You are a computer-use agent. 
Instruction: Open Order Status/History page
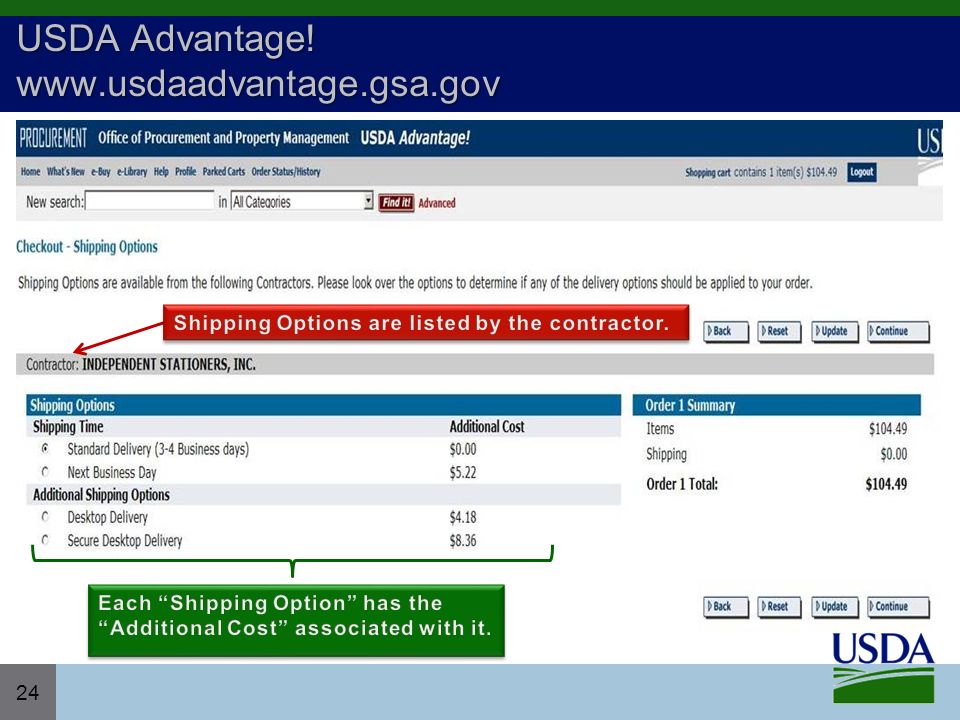point(286,171)
